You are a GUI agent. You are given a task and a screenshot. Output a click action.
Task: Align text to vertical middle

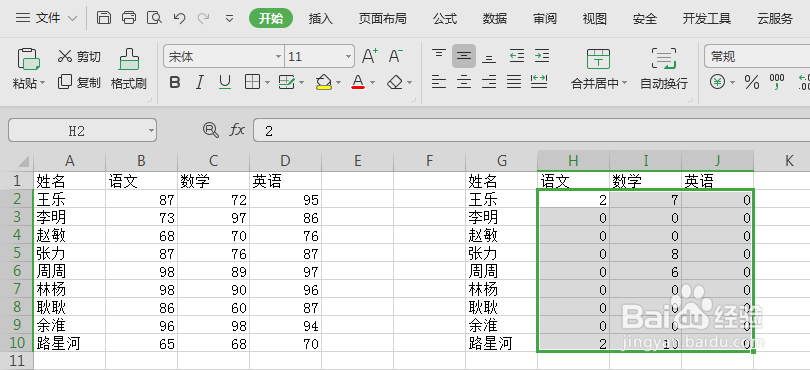tap(464, 56)
